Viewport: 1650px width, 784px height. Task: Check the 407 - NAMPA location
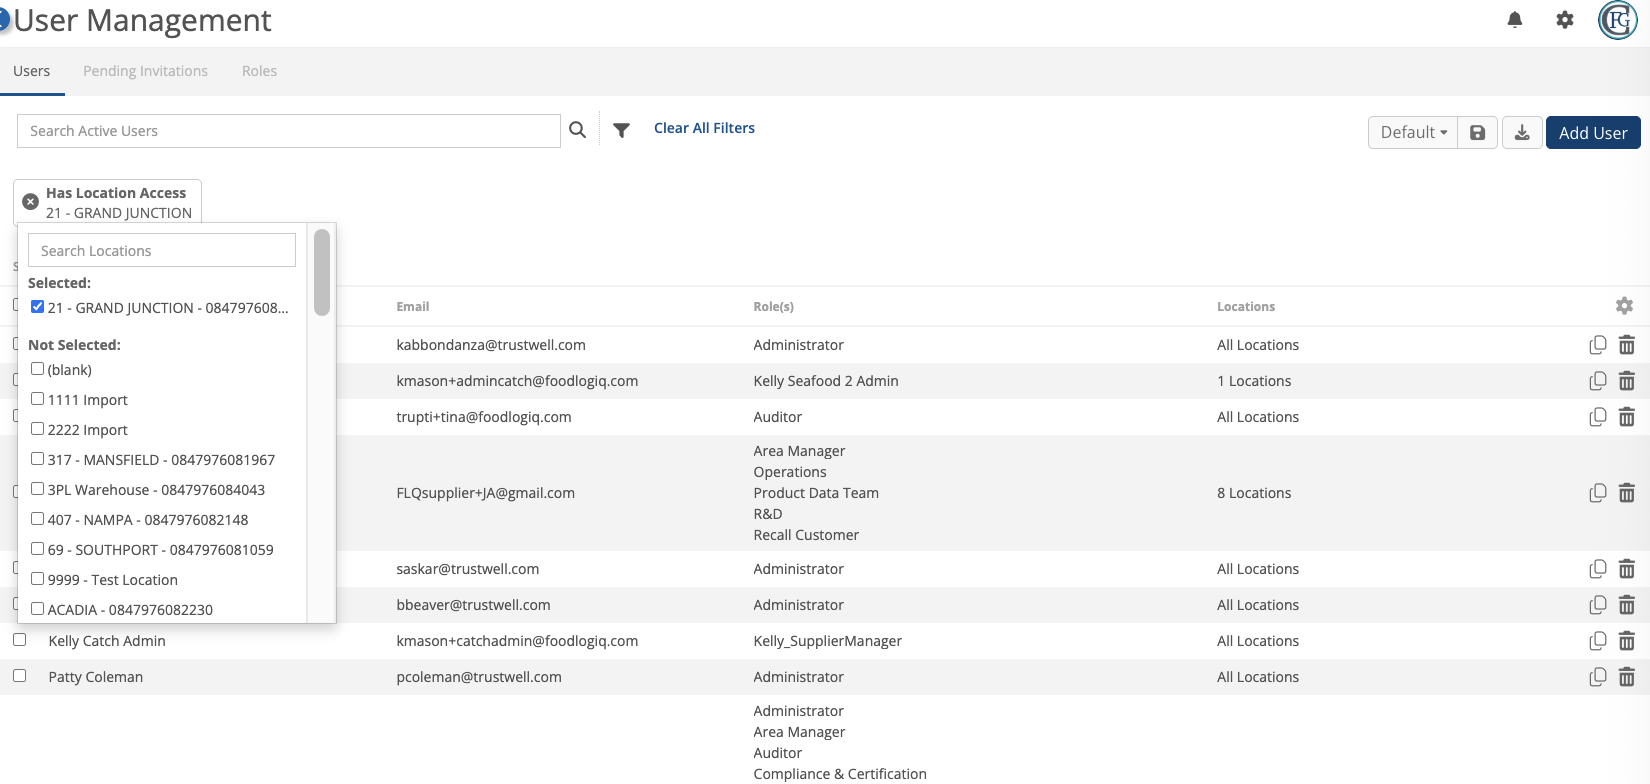(37, 519)
